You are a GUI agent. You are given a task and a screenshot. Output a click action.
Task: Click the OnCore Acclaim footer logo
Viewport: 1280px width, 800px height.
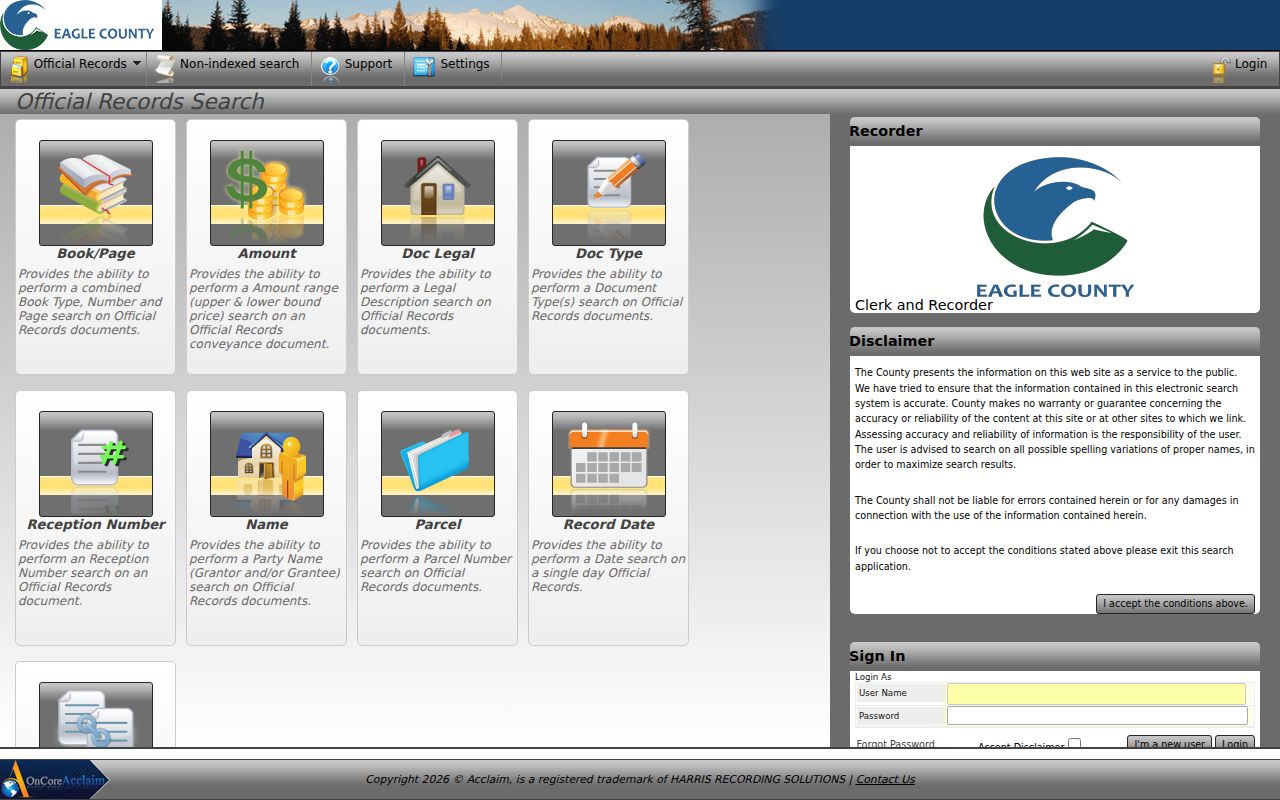[55, 779]
